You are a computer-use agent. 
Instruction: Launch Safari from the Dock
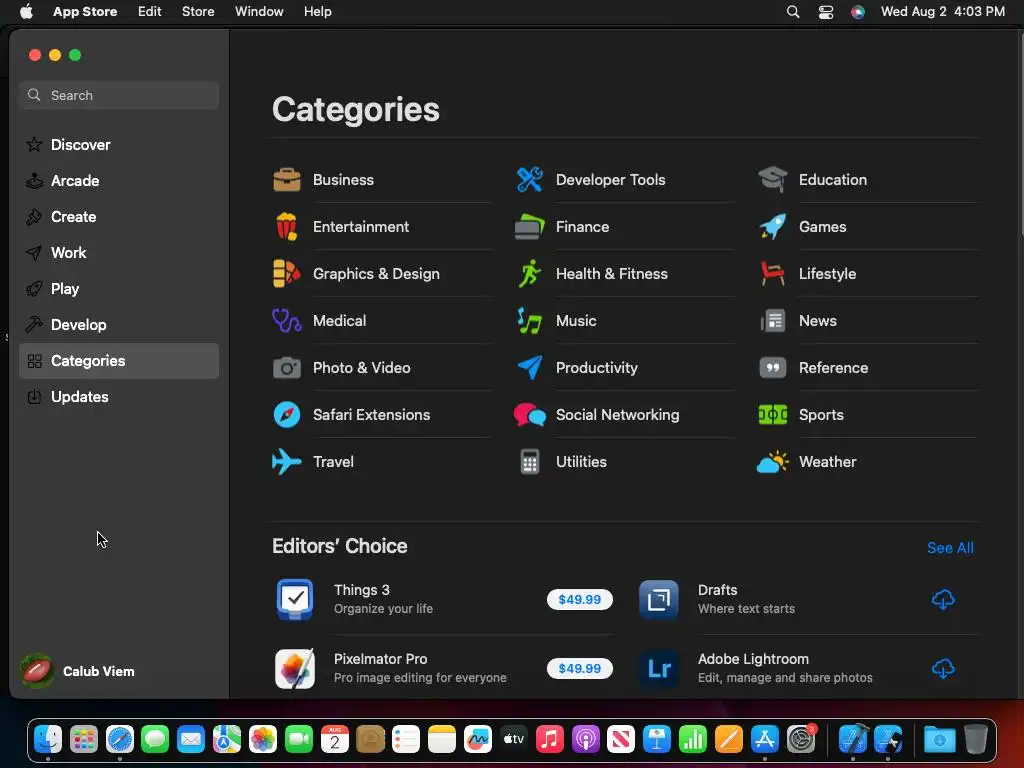(x=120, y=739)
